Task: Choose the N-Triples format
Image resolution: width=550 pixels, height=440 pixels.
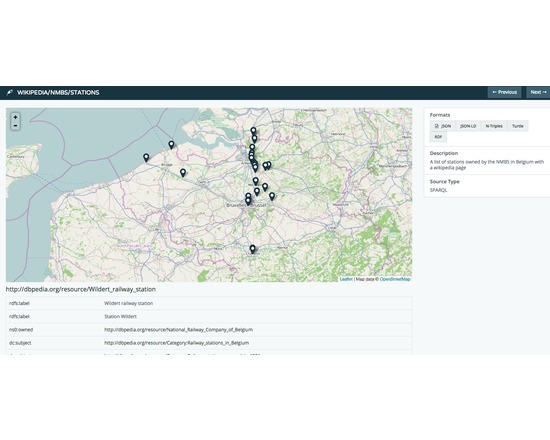Action: [x=494, y=126]
